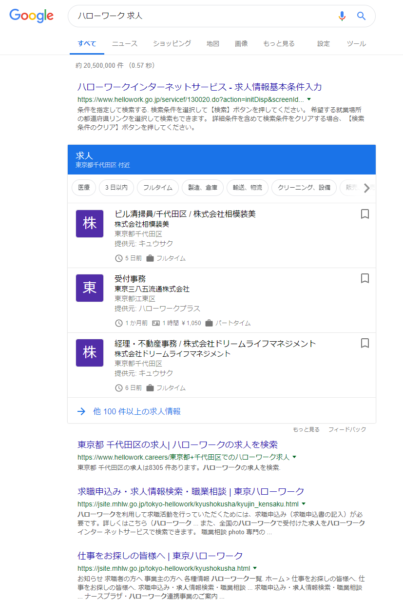Open dropdown arrow beside hellowork.go.jp URL
This screenshot has height=600, width=403.
click(x=309, y=99)
